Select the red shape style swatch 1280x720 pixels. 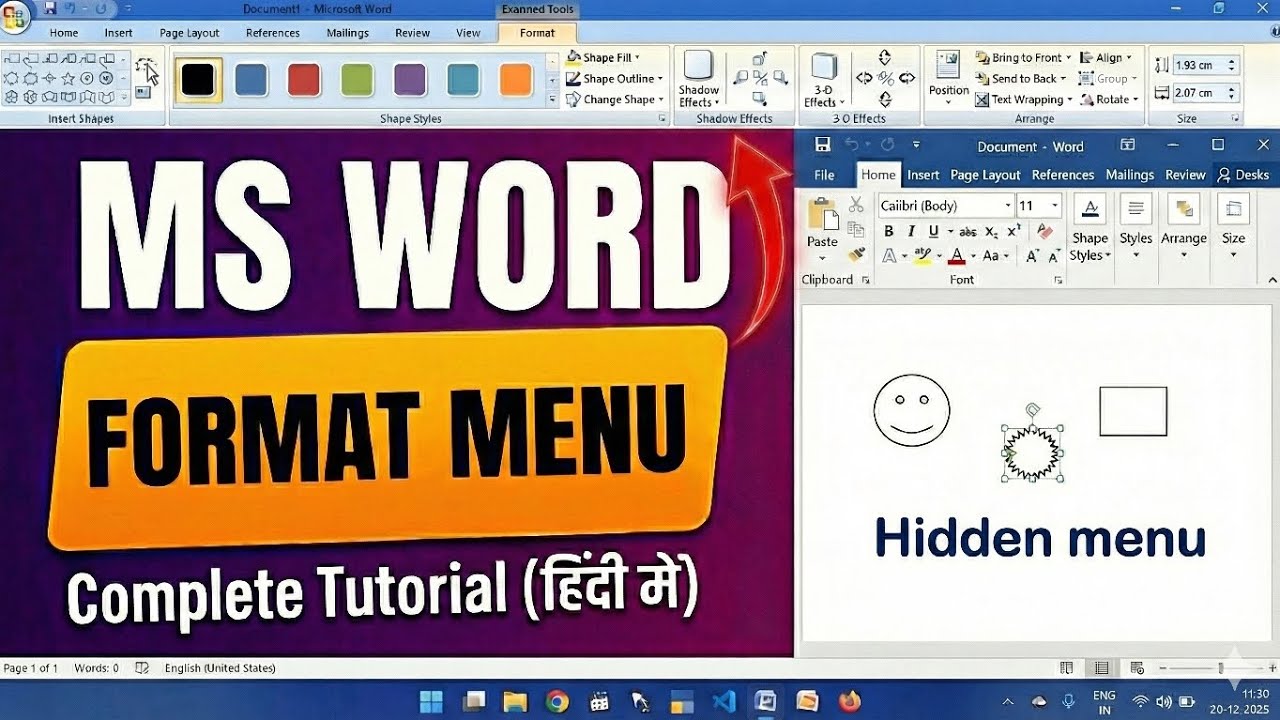point(304,80)
